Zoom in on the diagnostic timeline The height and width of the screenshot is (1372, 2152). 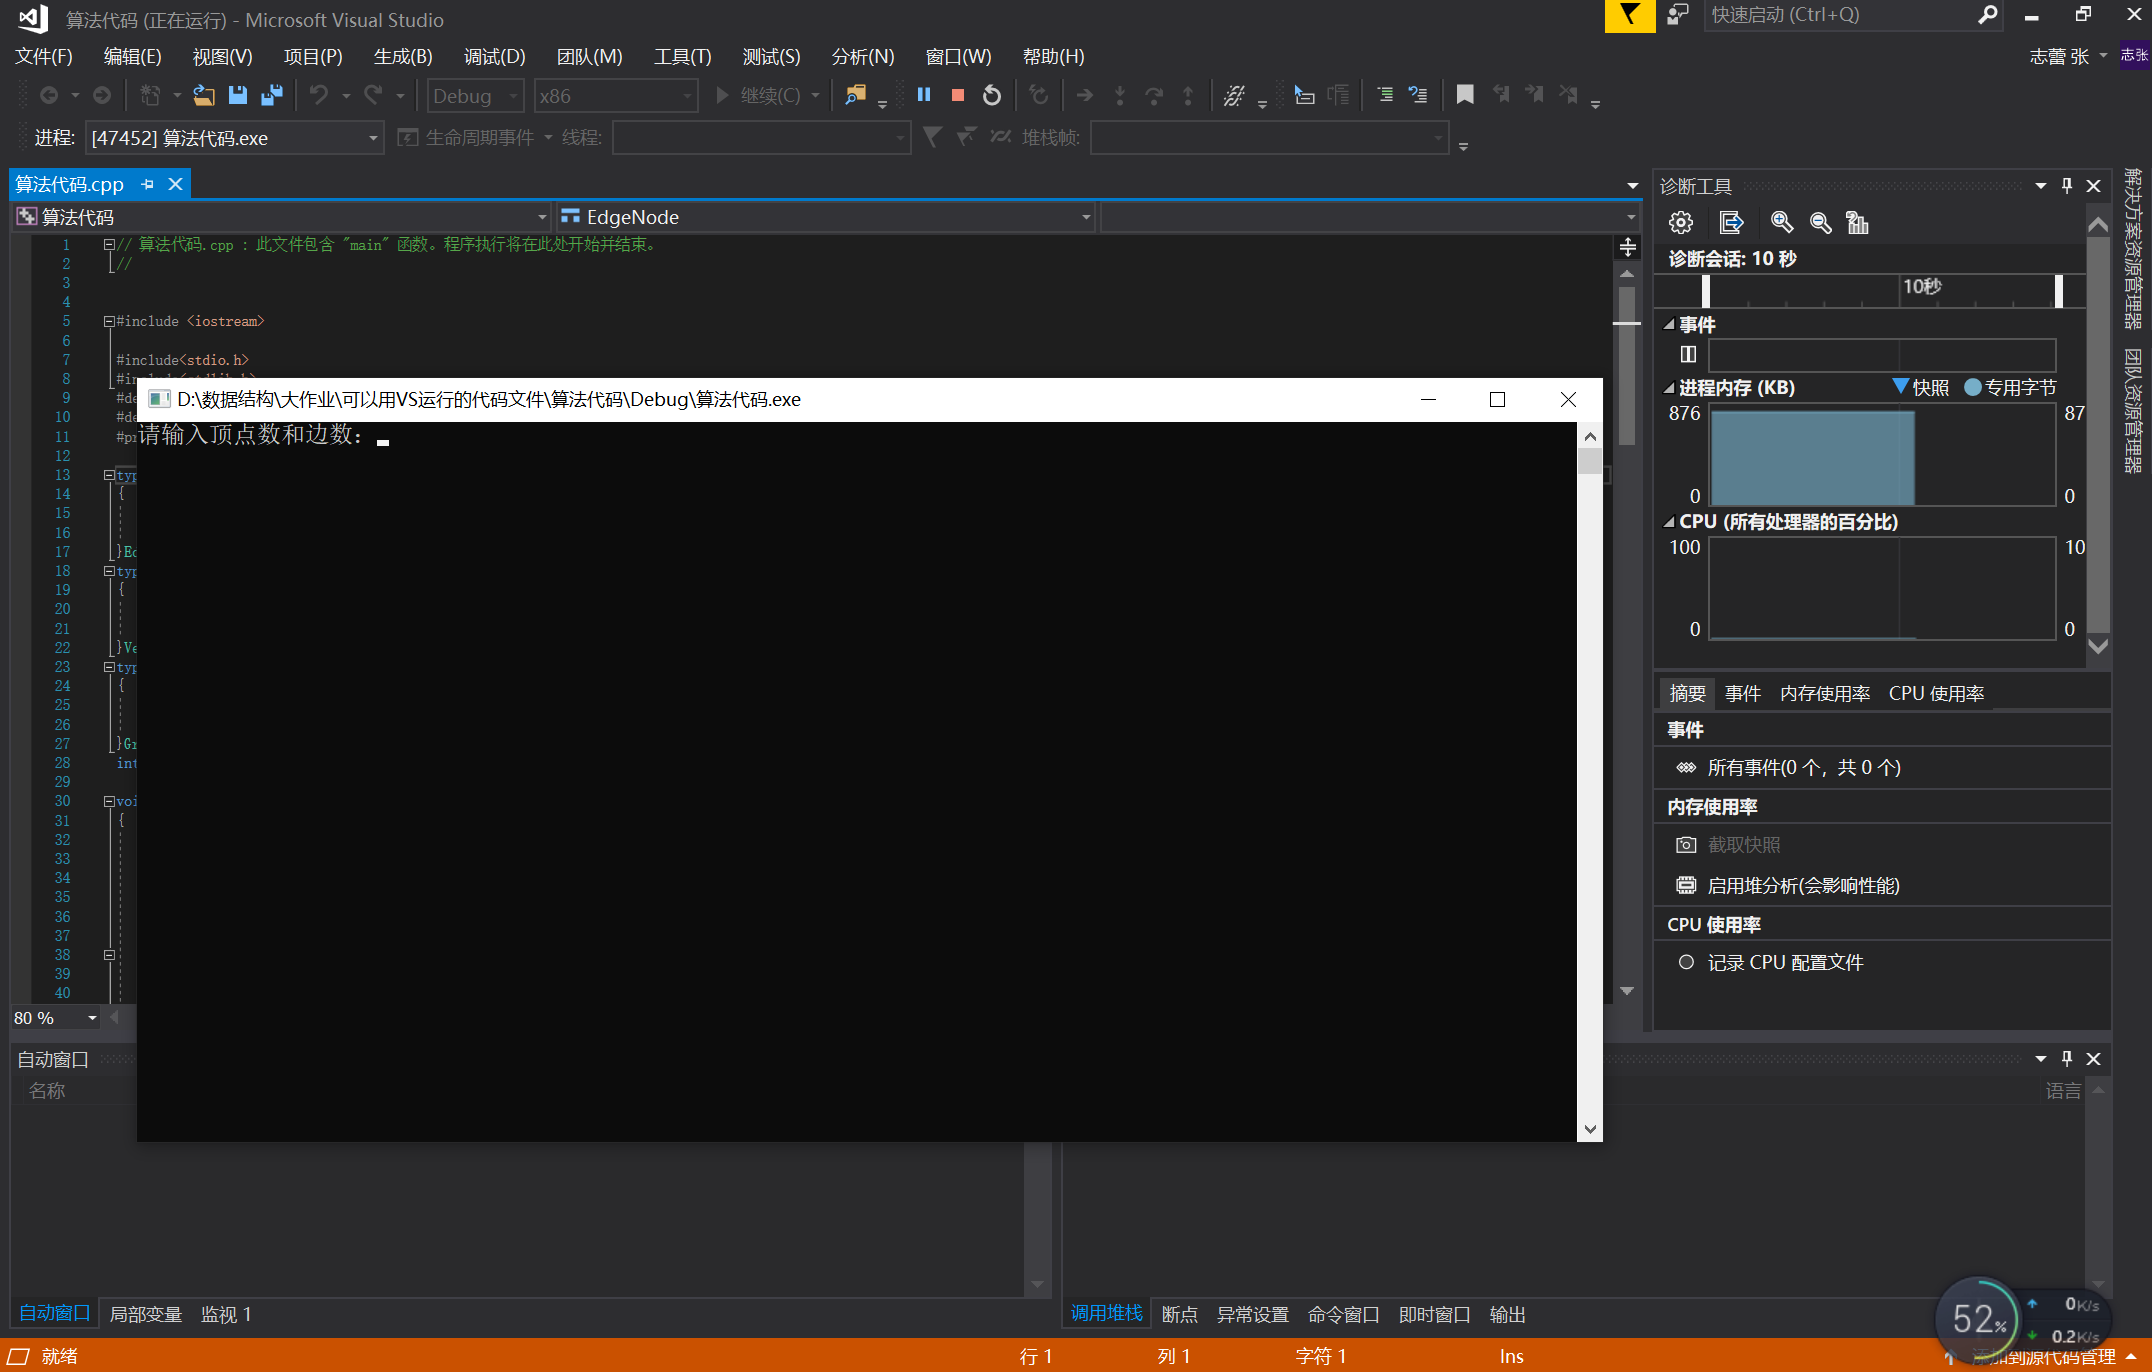(x=1782, y=222)
